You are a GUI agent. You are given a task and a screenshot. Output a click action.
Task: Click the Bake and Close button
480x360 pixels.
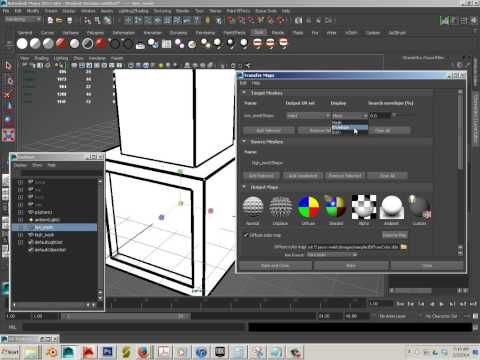275,266
